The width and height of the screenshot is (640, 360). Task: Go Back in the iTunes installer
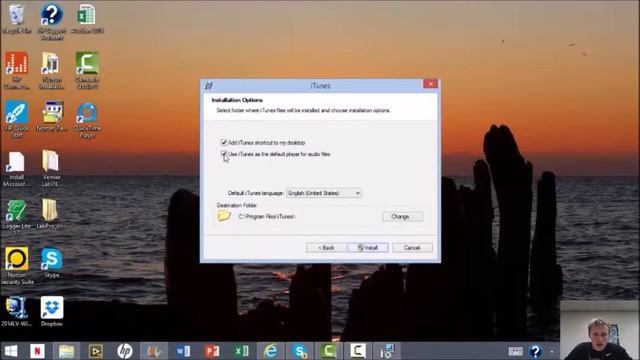(327, 248)
